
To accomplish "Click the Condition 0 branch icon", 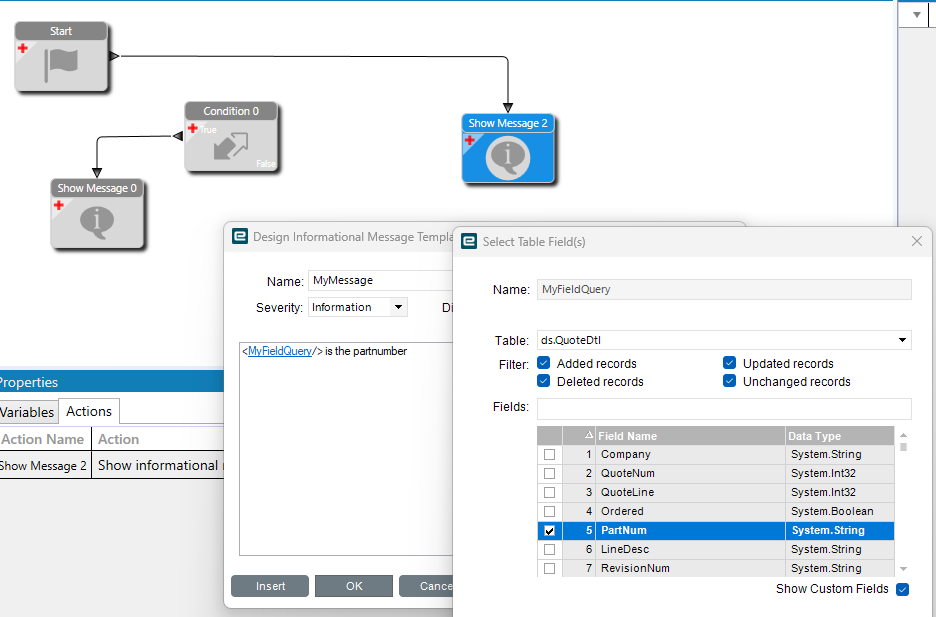I will 230,146.
